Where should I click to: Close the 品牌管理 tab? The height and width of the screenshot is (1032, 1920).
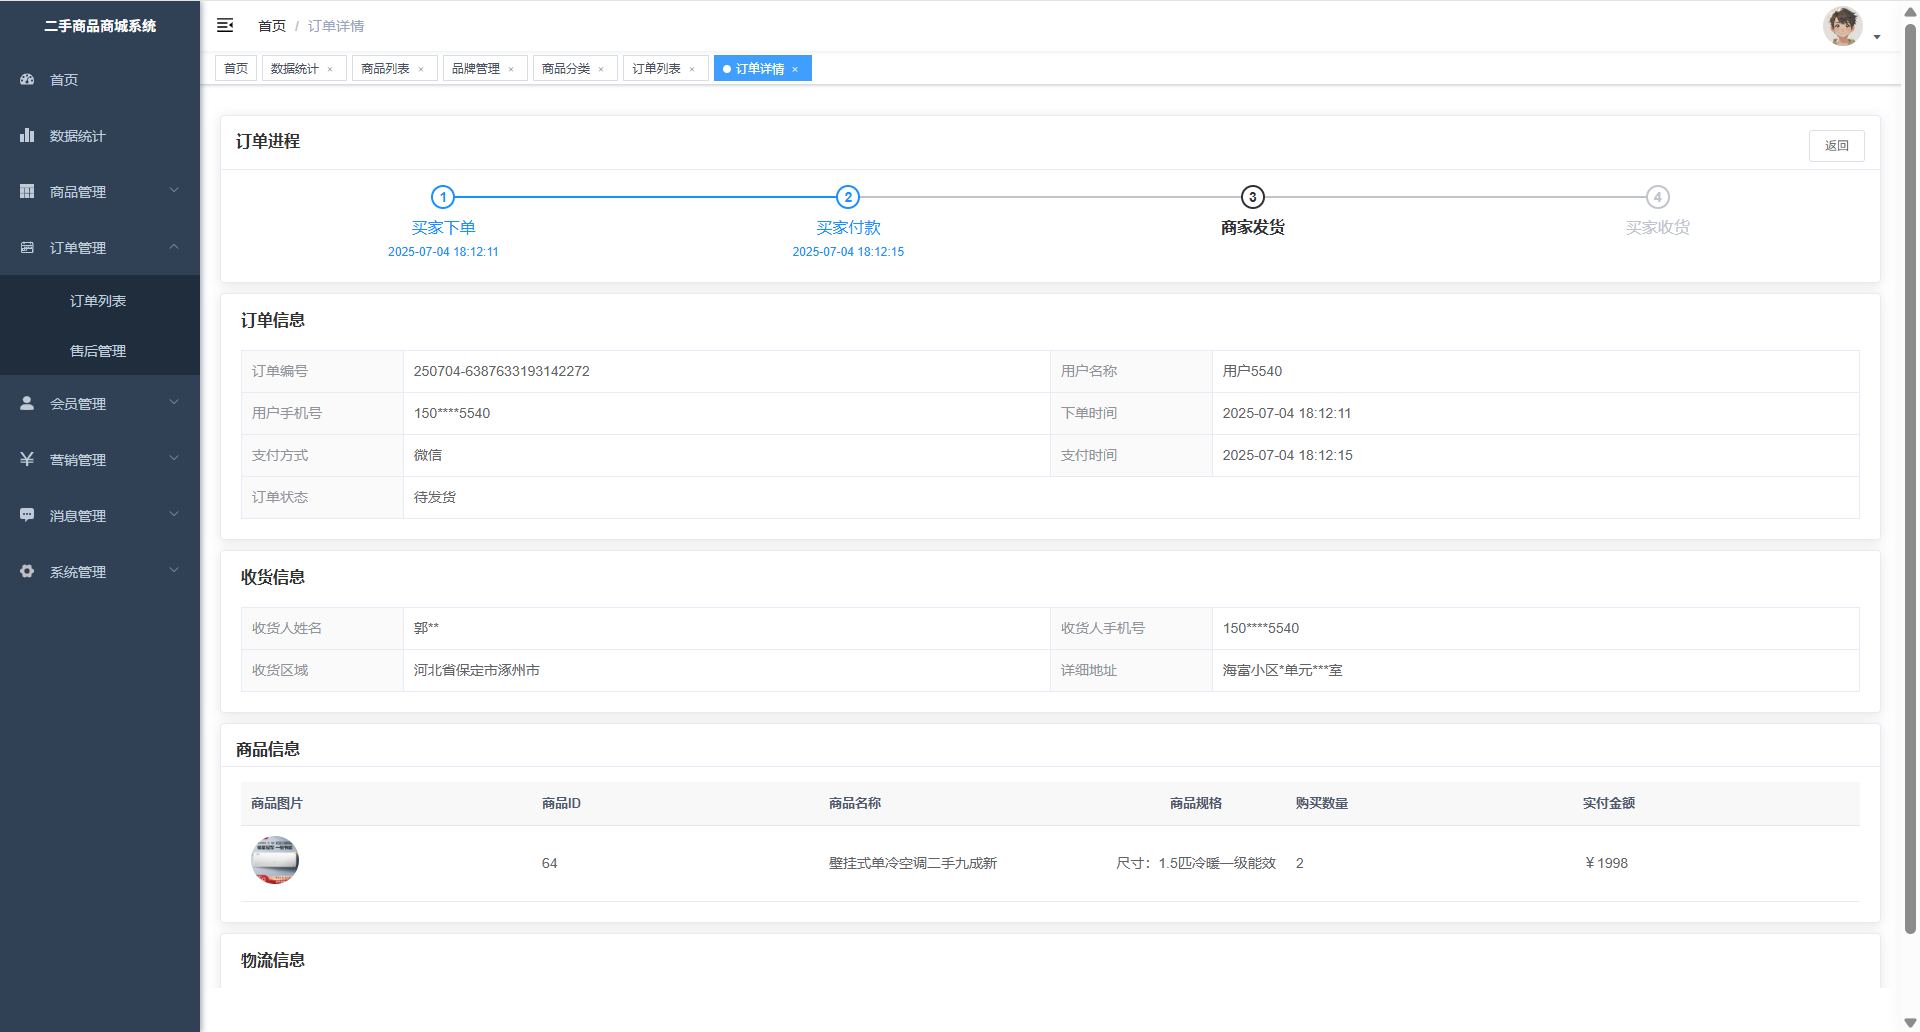point(511,69)
